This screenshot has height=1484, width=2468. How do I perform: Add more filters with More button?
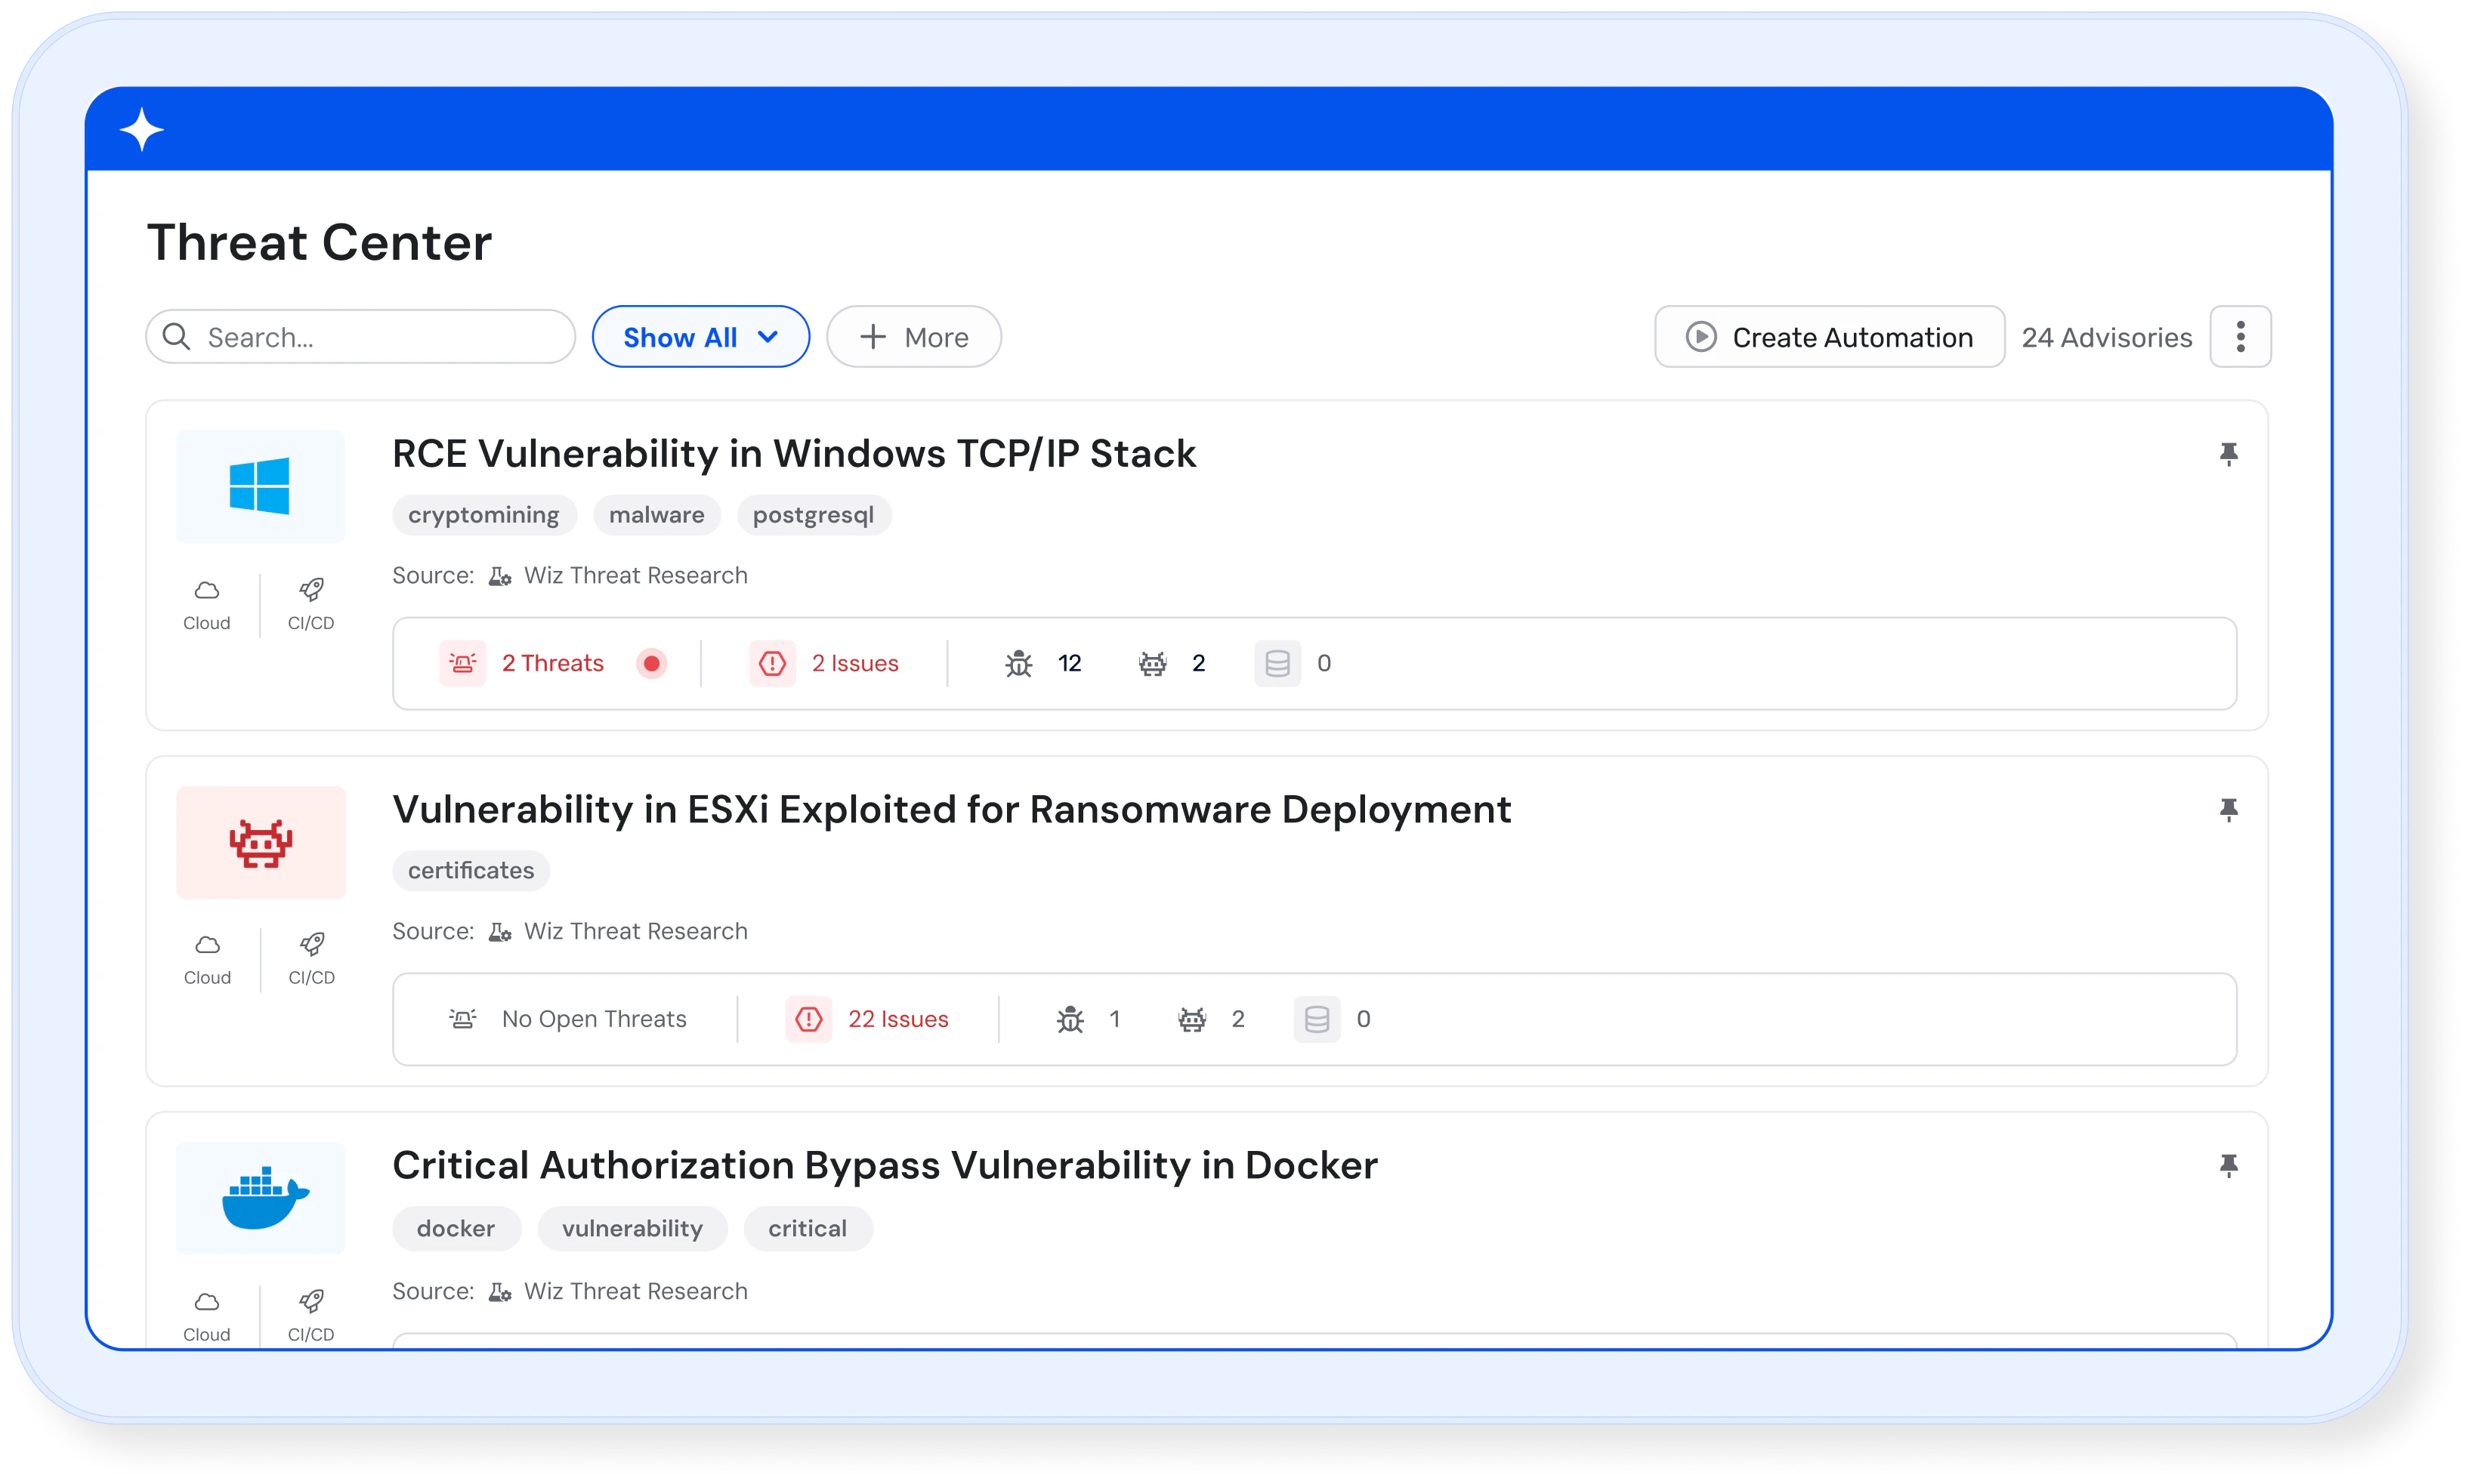pos(913,337)
